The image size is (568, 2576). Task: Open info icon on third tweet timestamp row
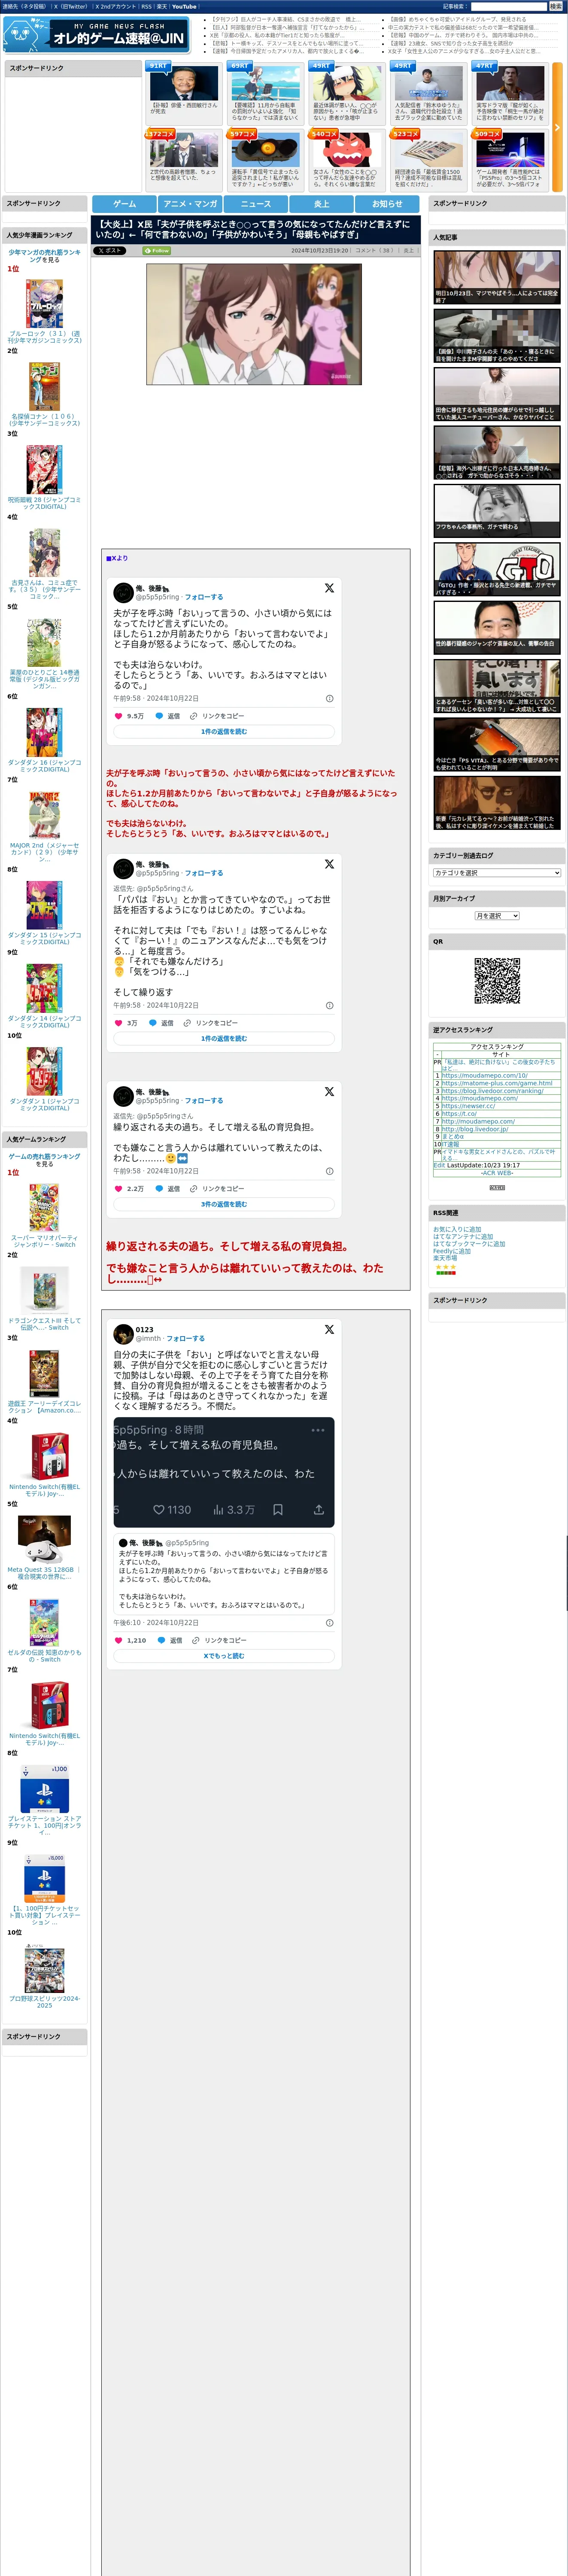pos(330,1171)
